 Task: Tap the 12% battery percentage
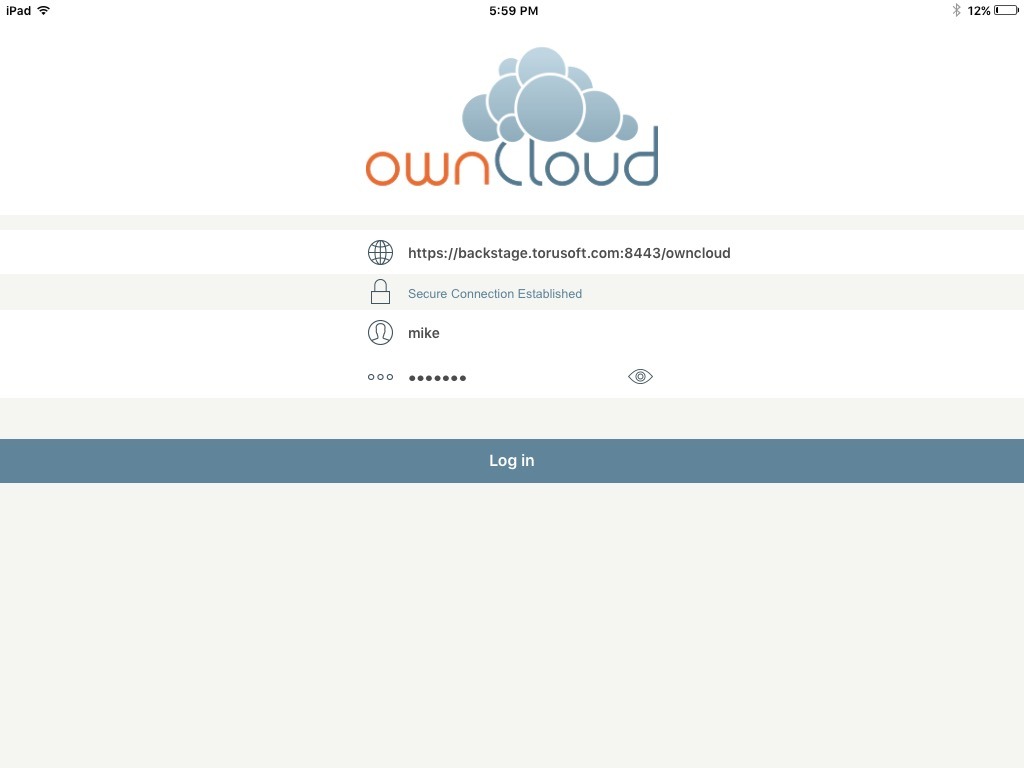979,10
